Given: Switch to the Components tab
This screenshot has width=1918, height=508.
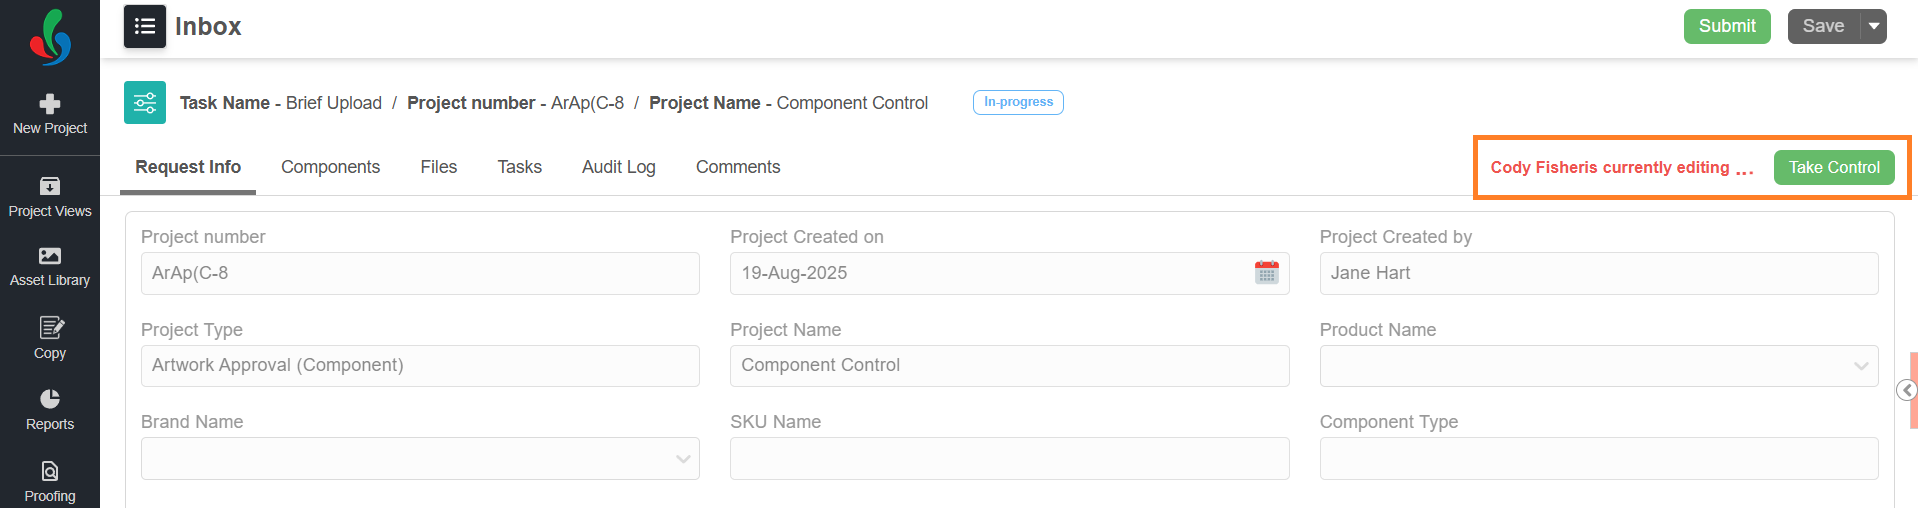Looking at the screenshot, I should (330, 167).
